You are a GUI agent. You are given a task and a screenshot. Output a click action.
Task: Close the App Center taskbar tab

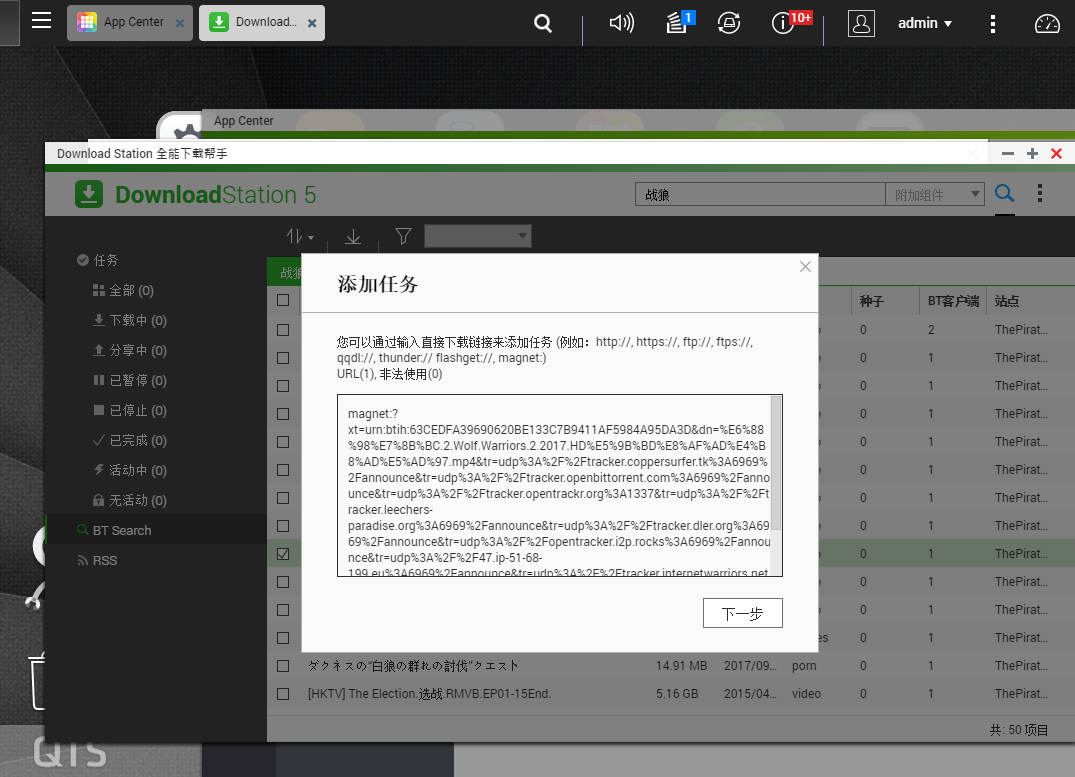point(180,23)
